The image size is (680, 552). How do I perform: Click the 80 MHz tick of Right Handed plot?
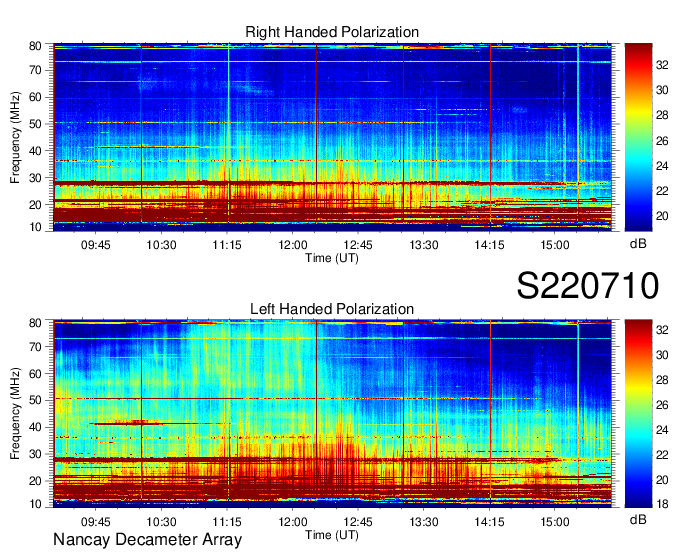pos(35,46)
